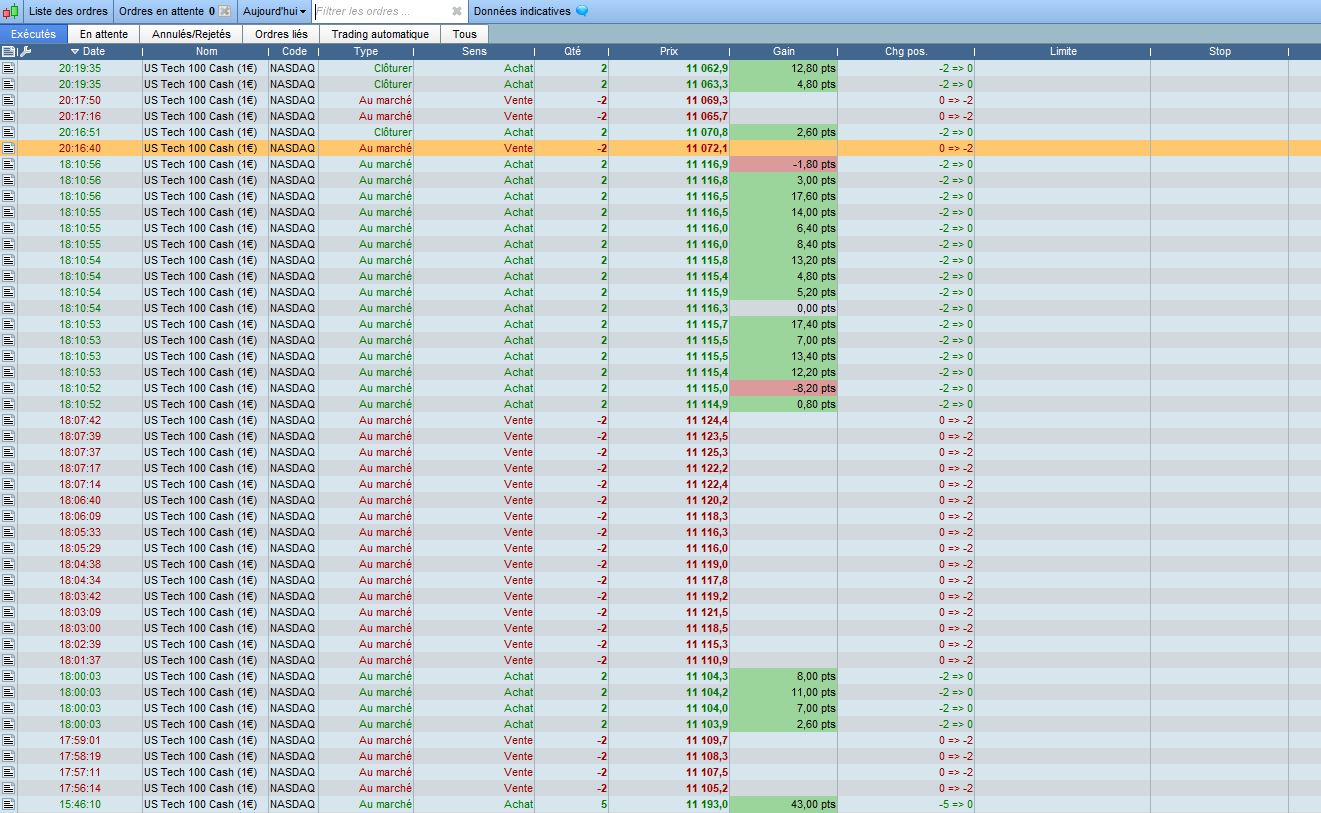Image resolution: width=1321 pixels, height=813 pixels.
Task: Clear the order filter with the X icon
Action: click(x=457, y=12)
